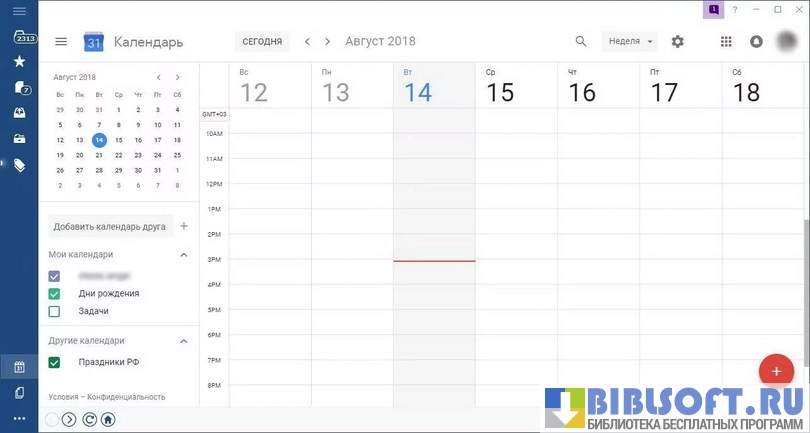
Task: Open inbox with 2313 counter
Action: pyautogui.click(x=19, y=37)
